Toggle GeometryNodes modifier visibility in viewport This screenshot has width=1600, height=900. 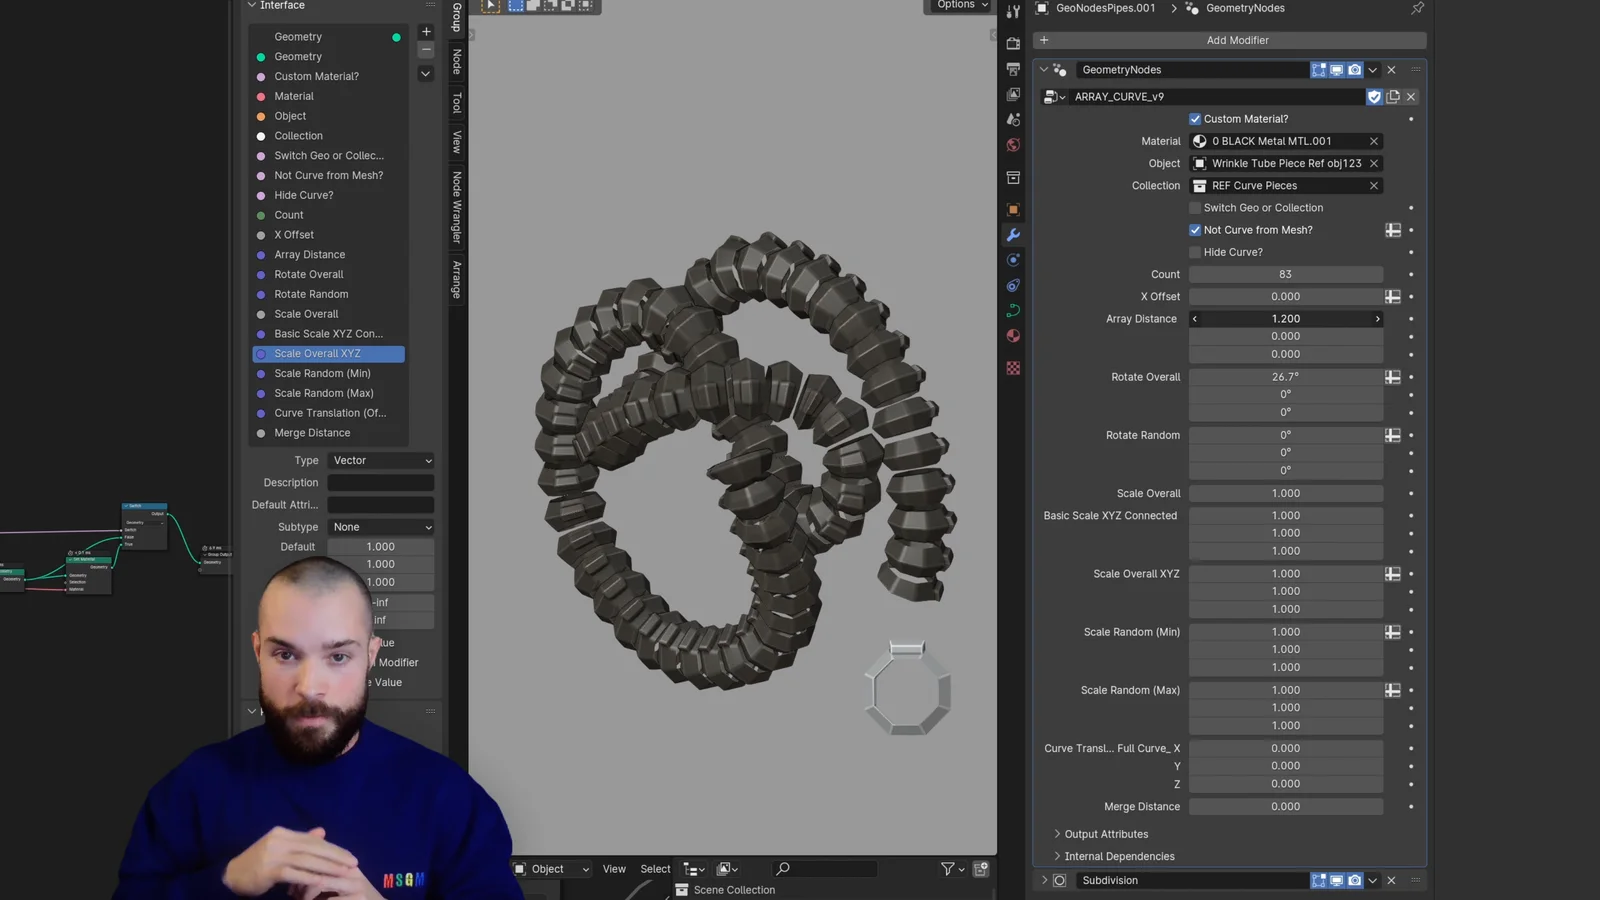[1337, 69]
